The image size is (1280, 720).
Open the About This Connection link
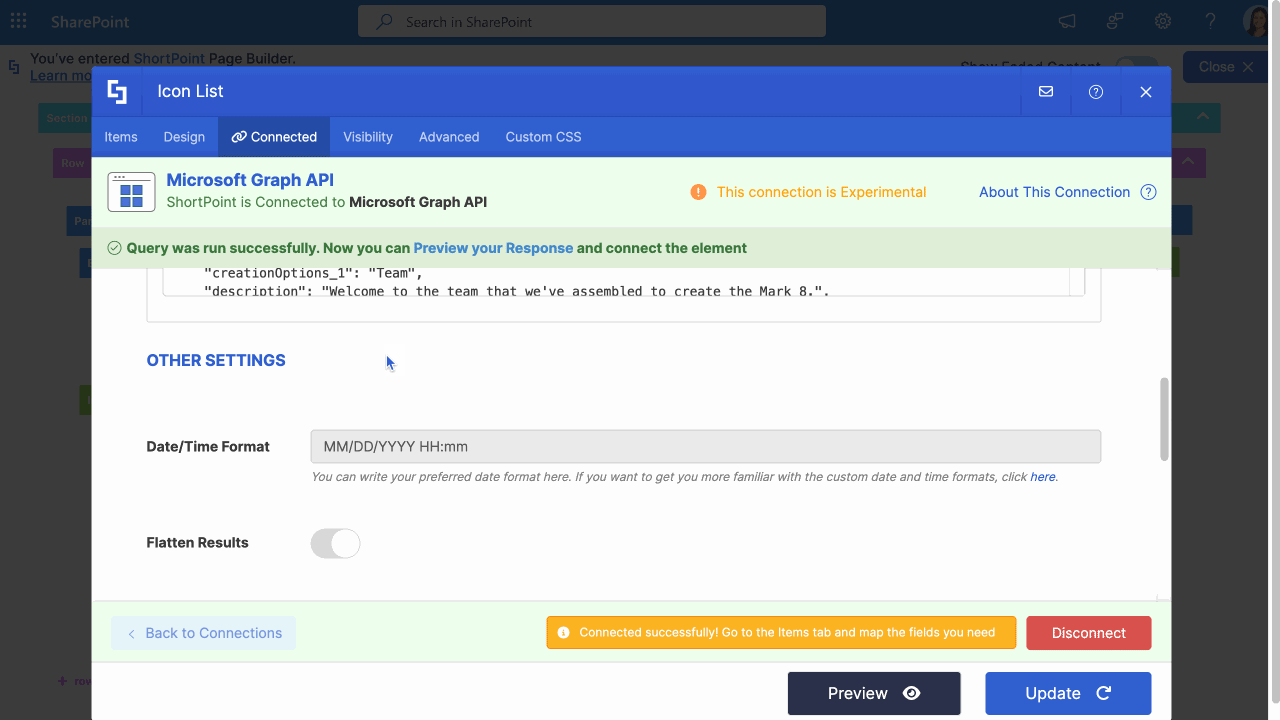coord(1054,192)
